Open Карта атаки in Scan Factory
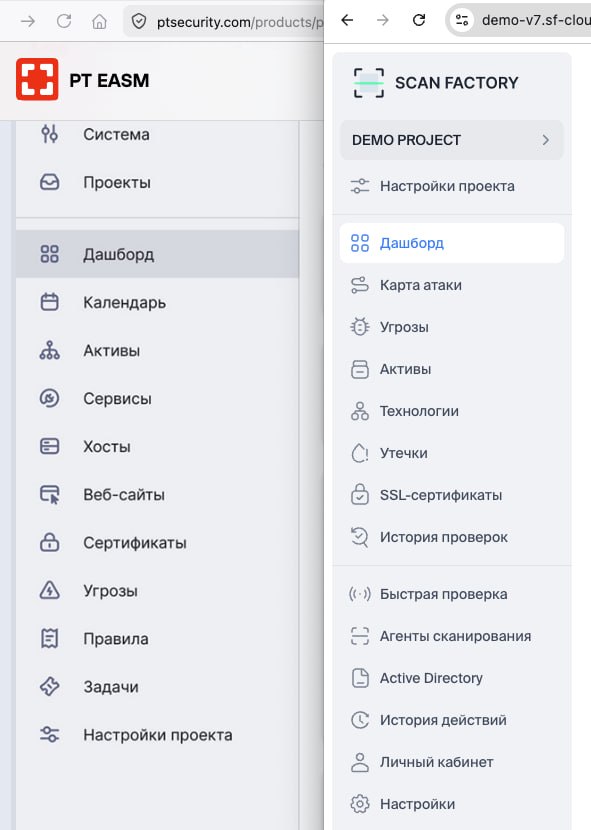 (452, 285)
